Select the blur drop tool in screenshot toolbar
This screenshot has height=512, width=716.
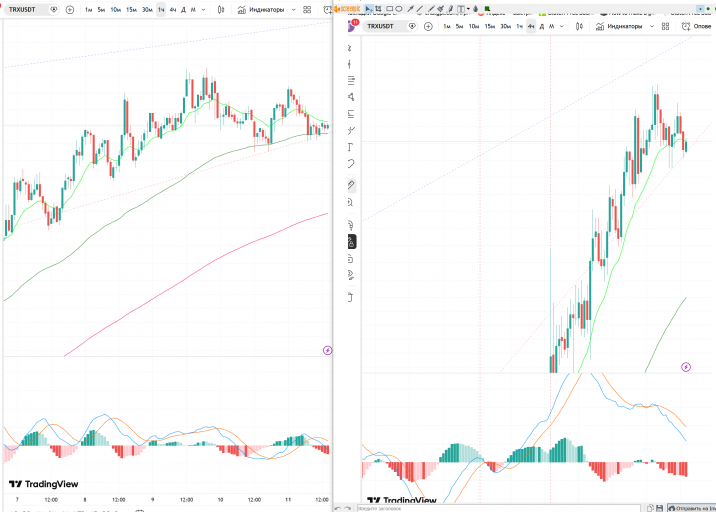coord(476,9)
